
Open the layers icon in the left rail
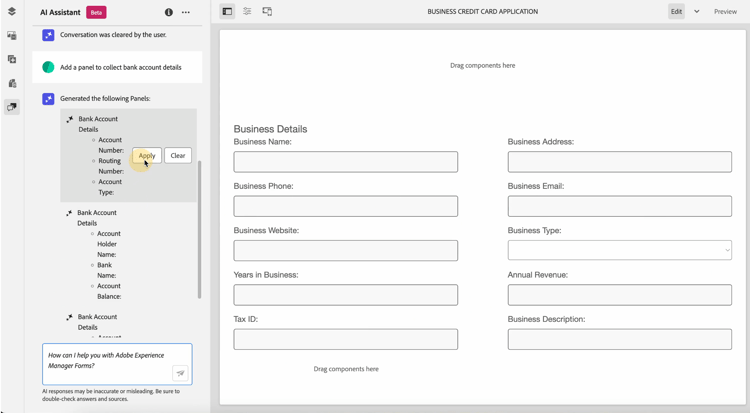click(x=12, y=11)
